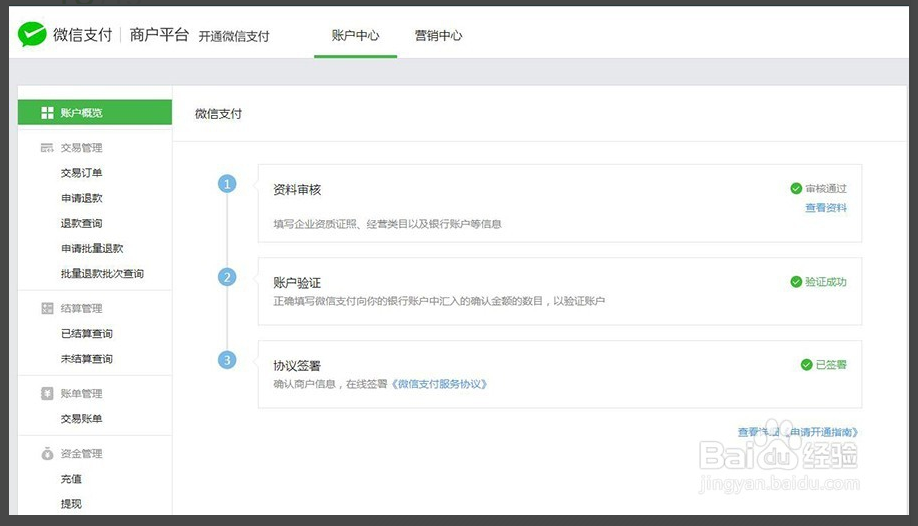Switch to the 营销中心 tab
The image size is (918, 526).
438,36
